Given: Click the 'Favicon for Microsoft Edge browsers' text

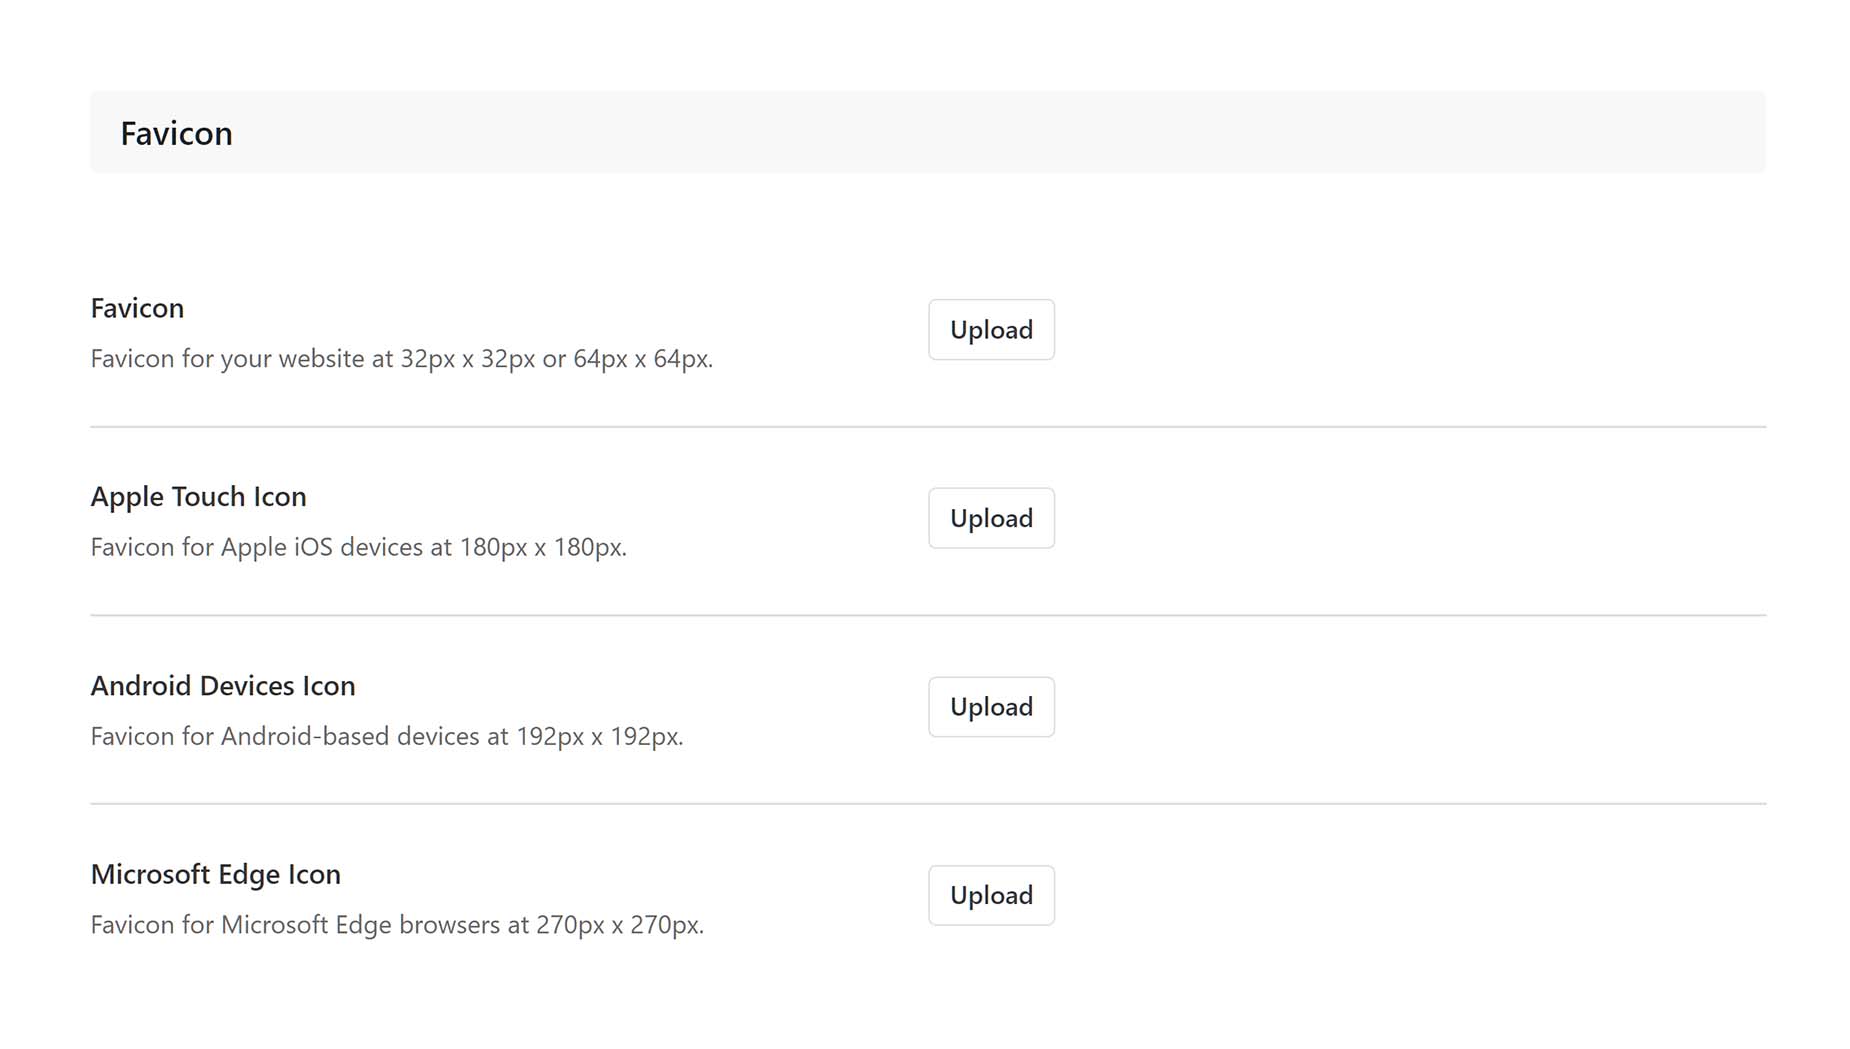Looking at the screenshot, I should click(x=397, y=925).
